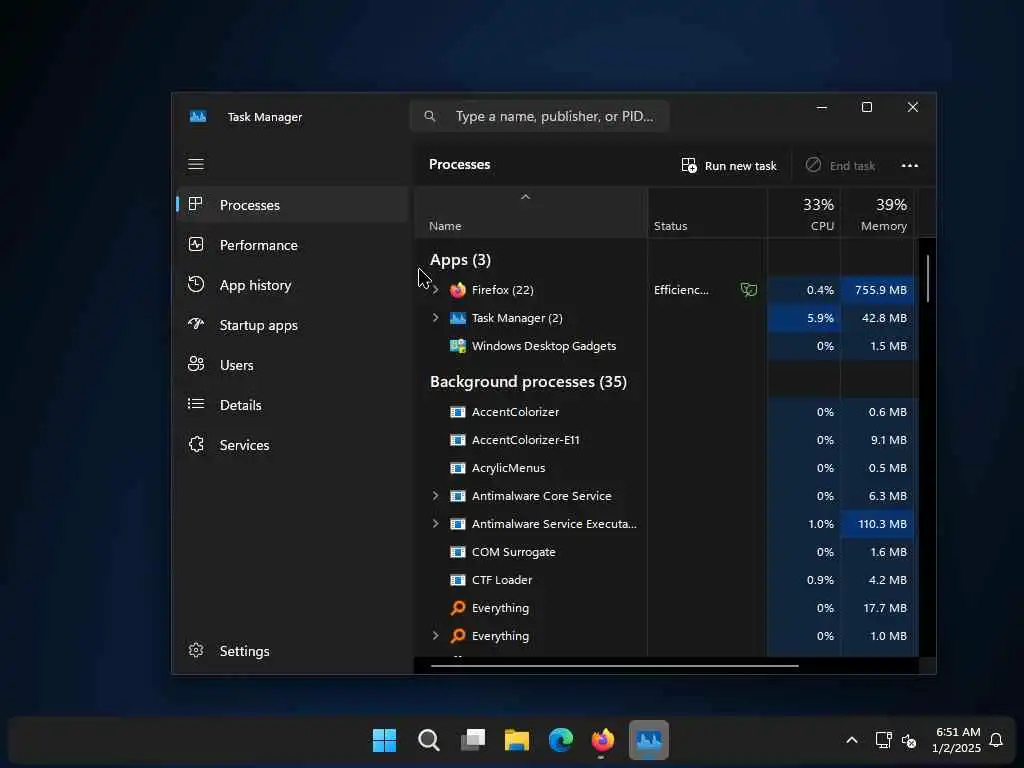The image size is (1024, 768).
Task: Click the App history clock icon
Action: (x=196, y=284)
